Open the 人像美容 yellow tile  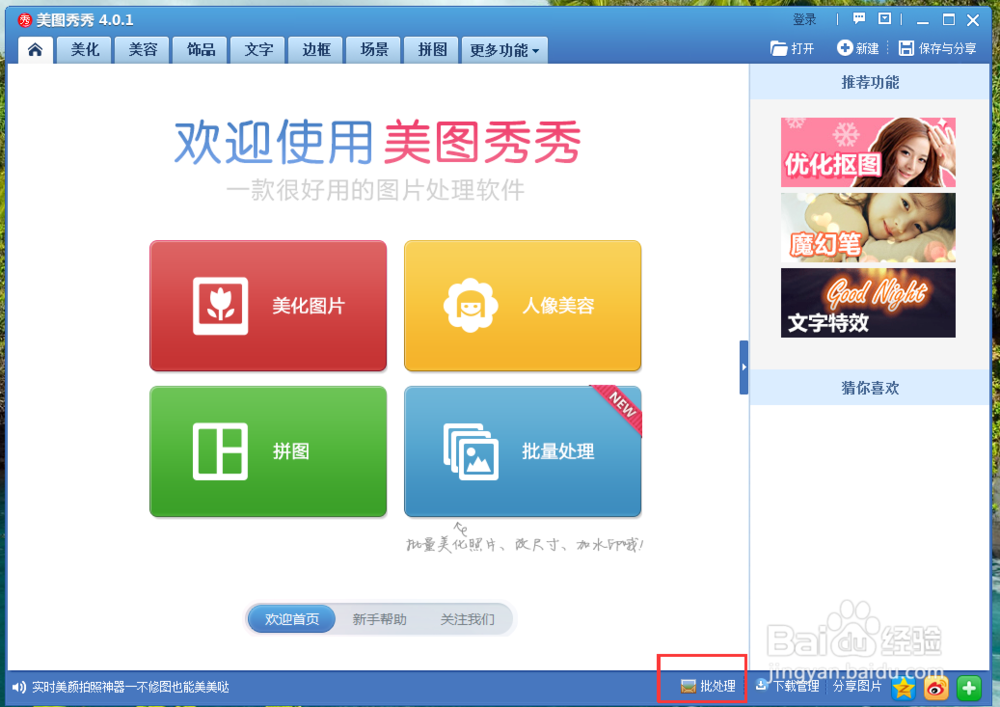pos(522,305)
